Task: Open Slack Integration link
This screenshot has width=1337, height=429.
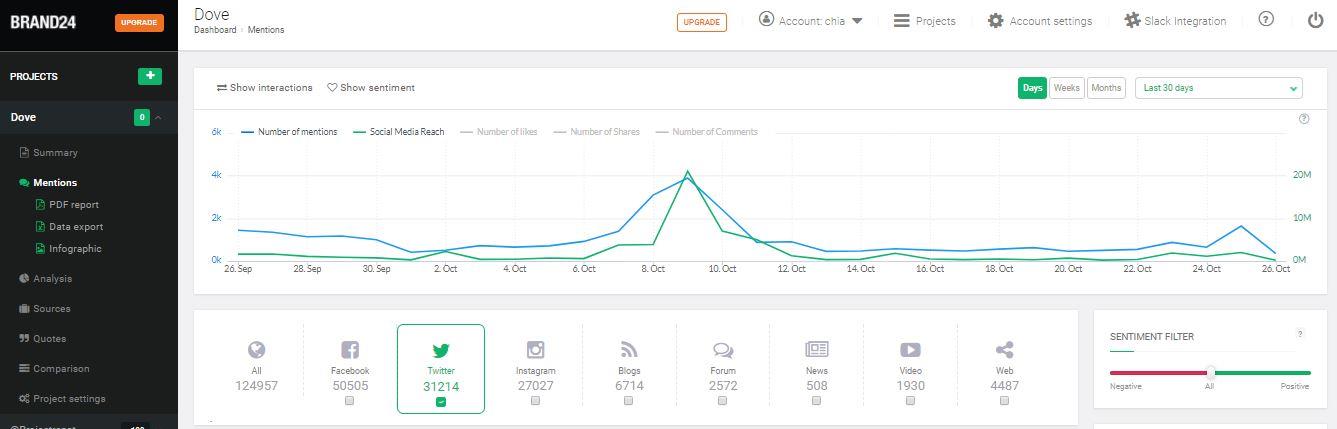Action: pos(1185,21)
